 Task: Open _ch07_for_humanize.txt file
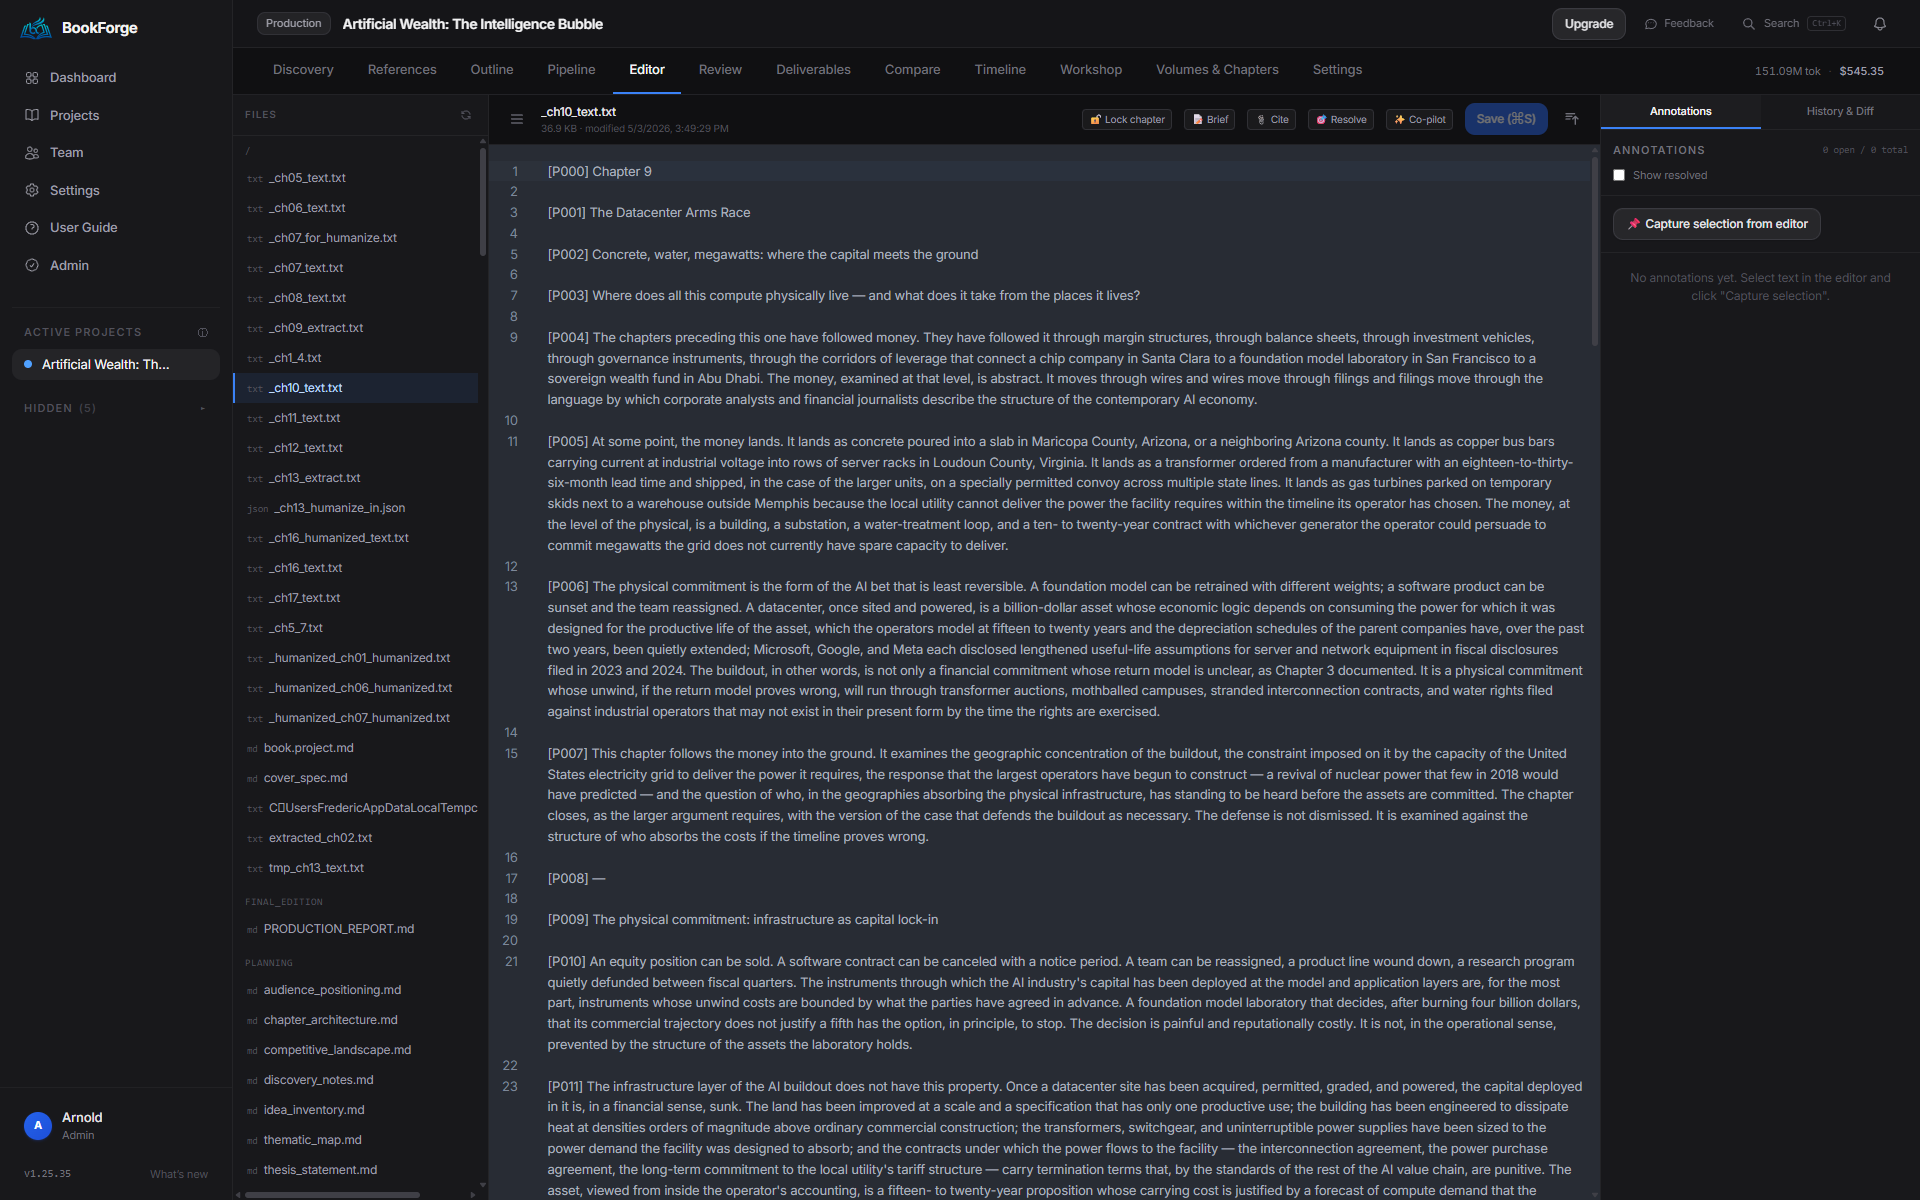click(x=356, y=238)
